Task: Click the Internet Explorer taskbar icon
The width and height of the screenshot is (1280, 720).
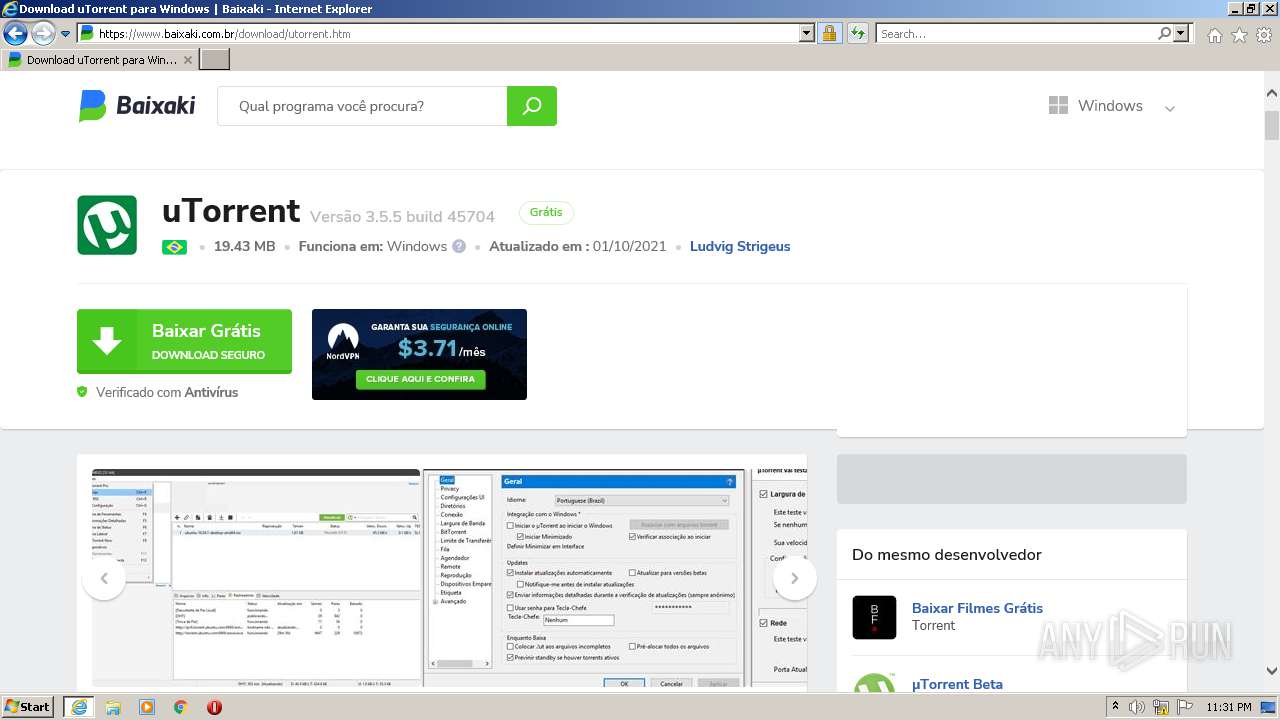Action: 78,707
